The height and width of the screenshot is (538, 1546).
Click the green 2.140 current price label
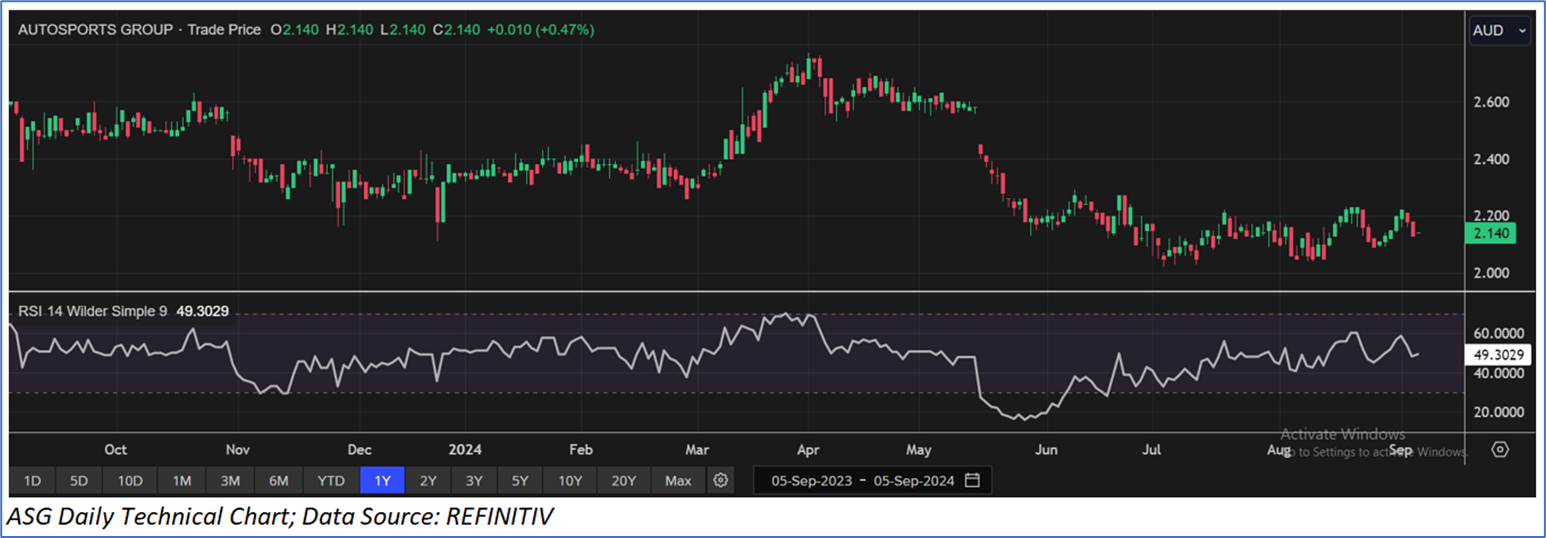click(x=1489, y=234)
